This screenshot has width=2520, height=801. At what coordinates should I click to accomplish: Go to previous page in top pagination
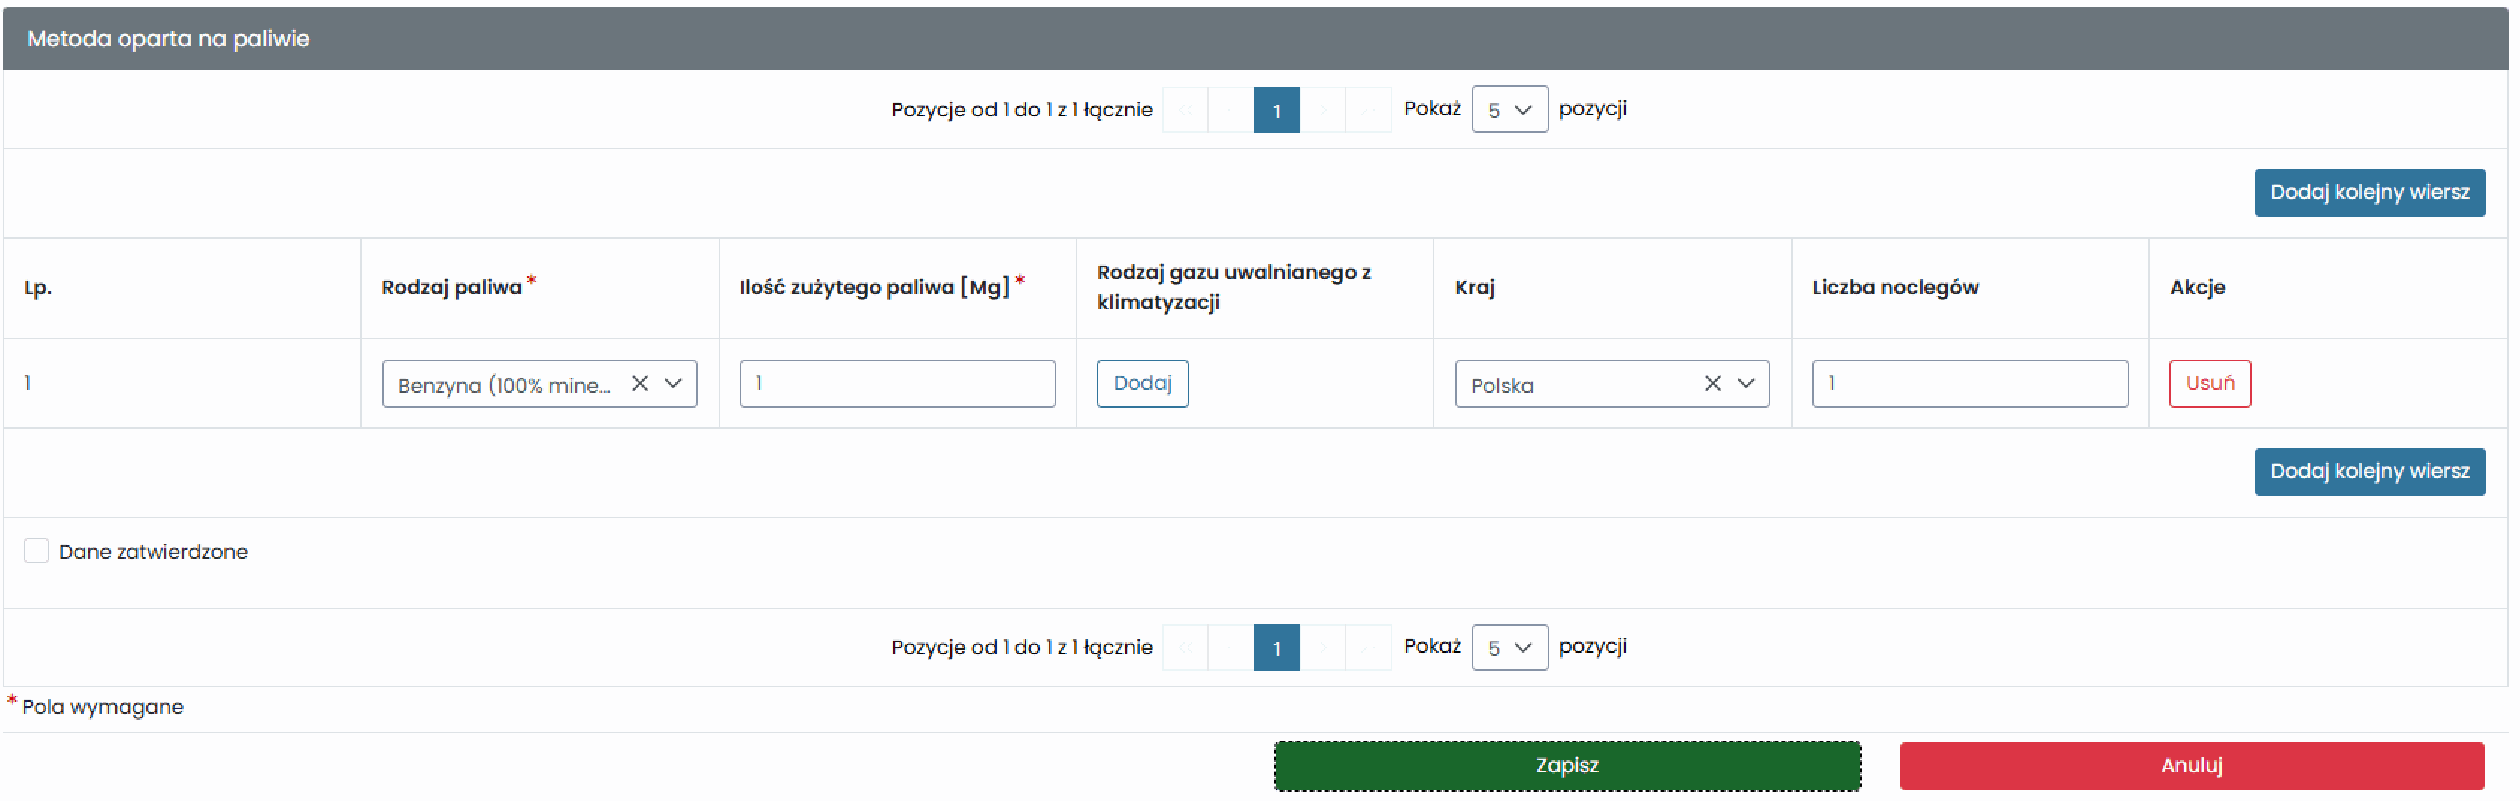1231,110
